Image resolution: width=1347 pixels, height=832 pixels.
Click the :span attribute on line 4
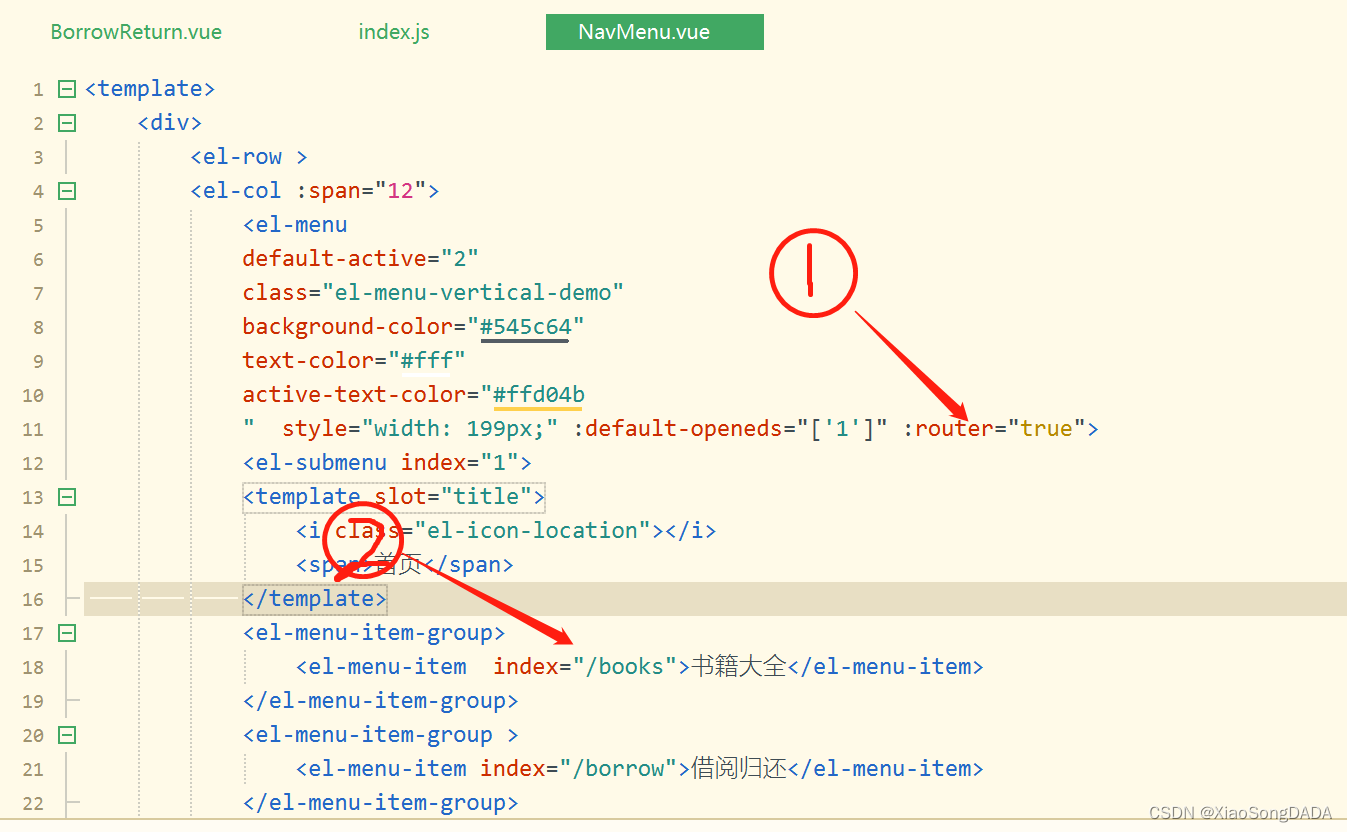tap(327, 191)
